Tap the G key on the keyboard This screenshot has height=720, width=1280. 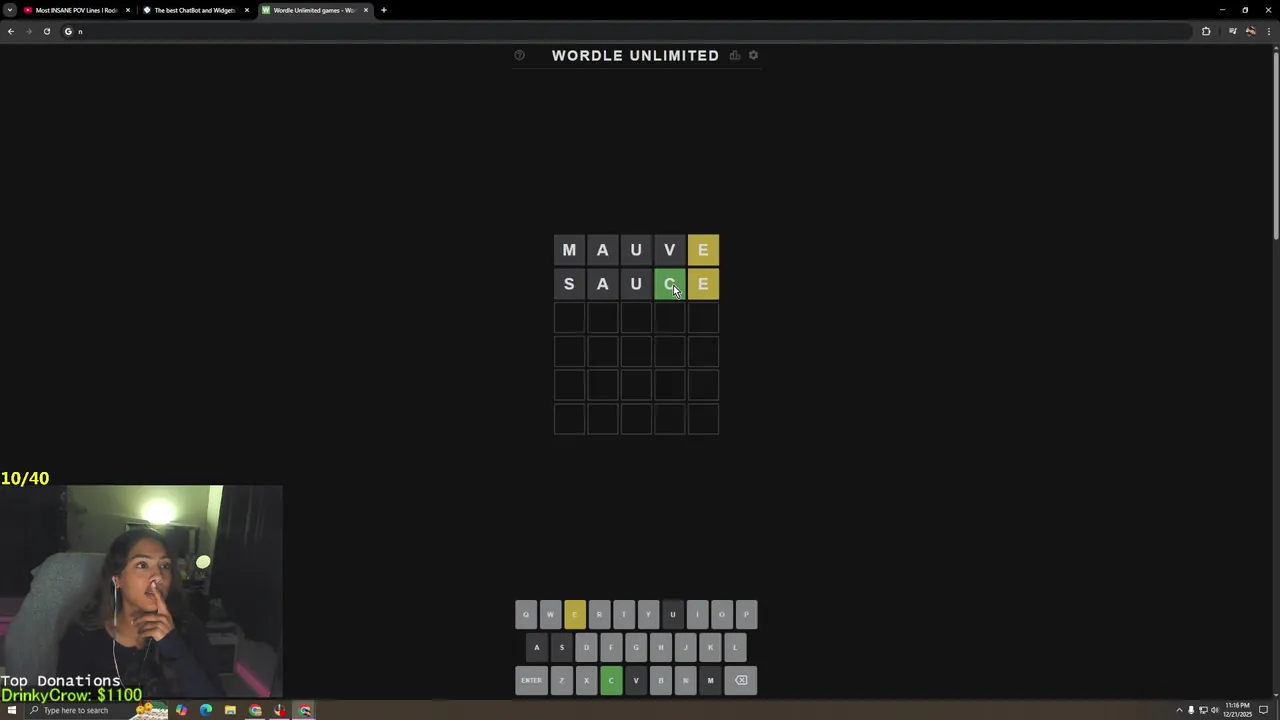coord(635,647)
